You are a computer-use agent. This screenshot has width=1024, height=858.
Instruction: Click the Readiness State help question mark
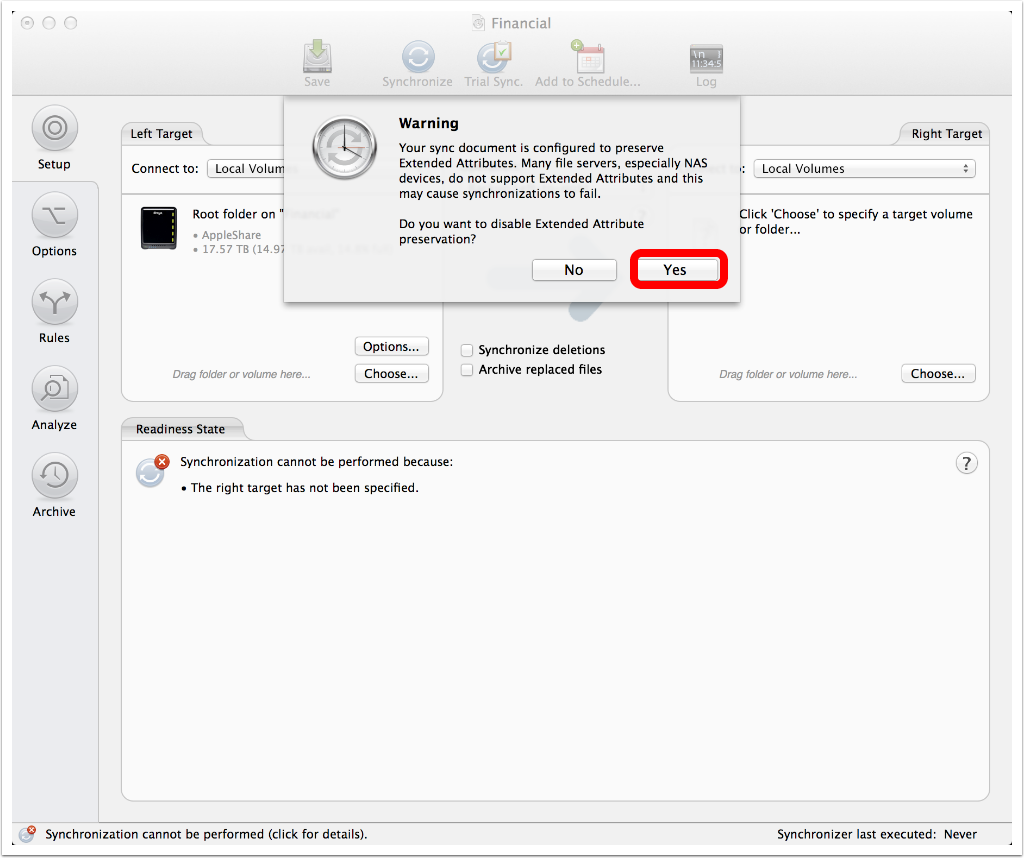pyautogui.click(x=966, y=464)
